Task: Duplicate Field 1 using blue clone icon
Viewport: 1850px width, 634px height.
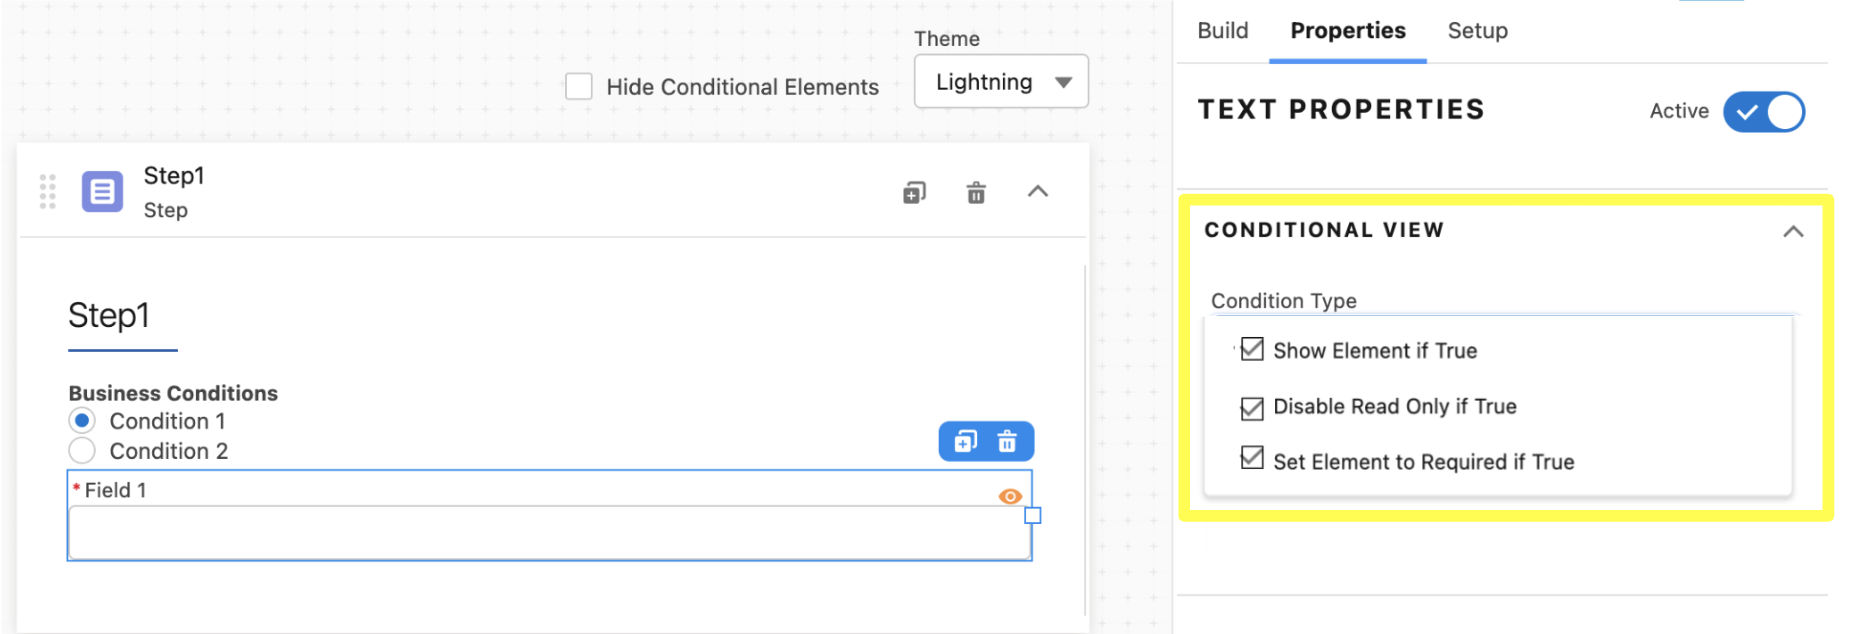Action: pyautogui.click(x=965, y=441)
